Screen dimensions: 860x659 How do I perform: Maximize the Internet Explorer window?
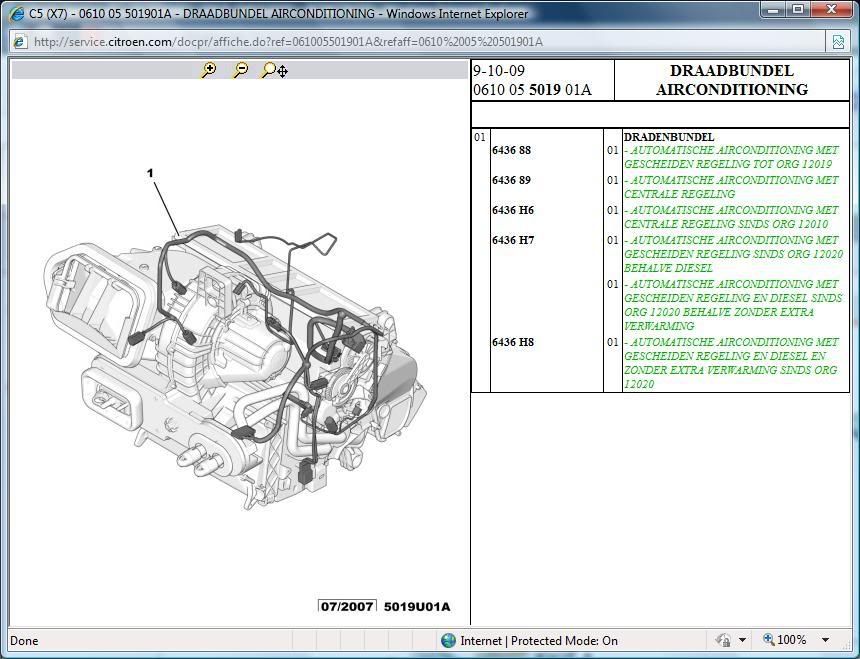(x=798, y=9)
